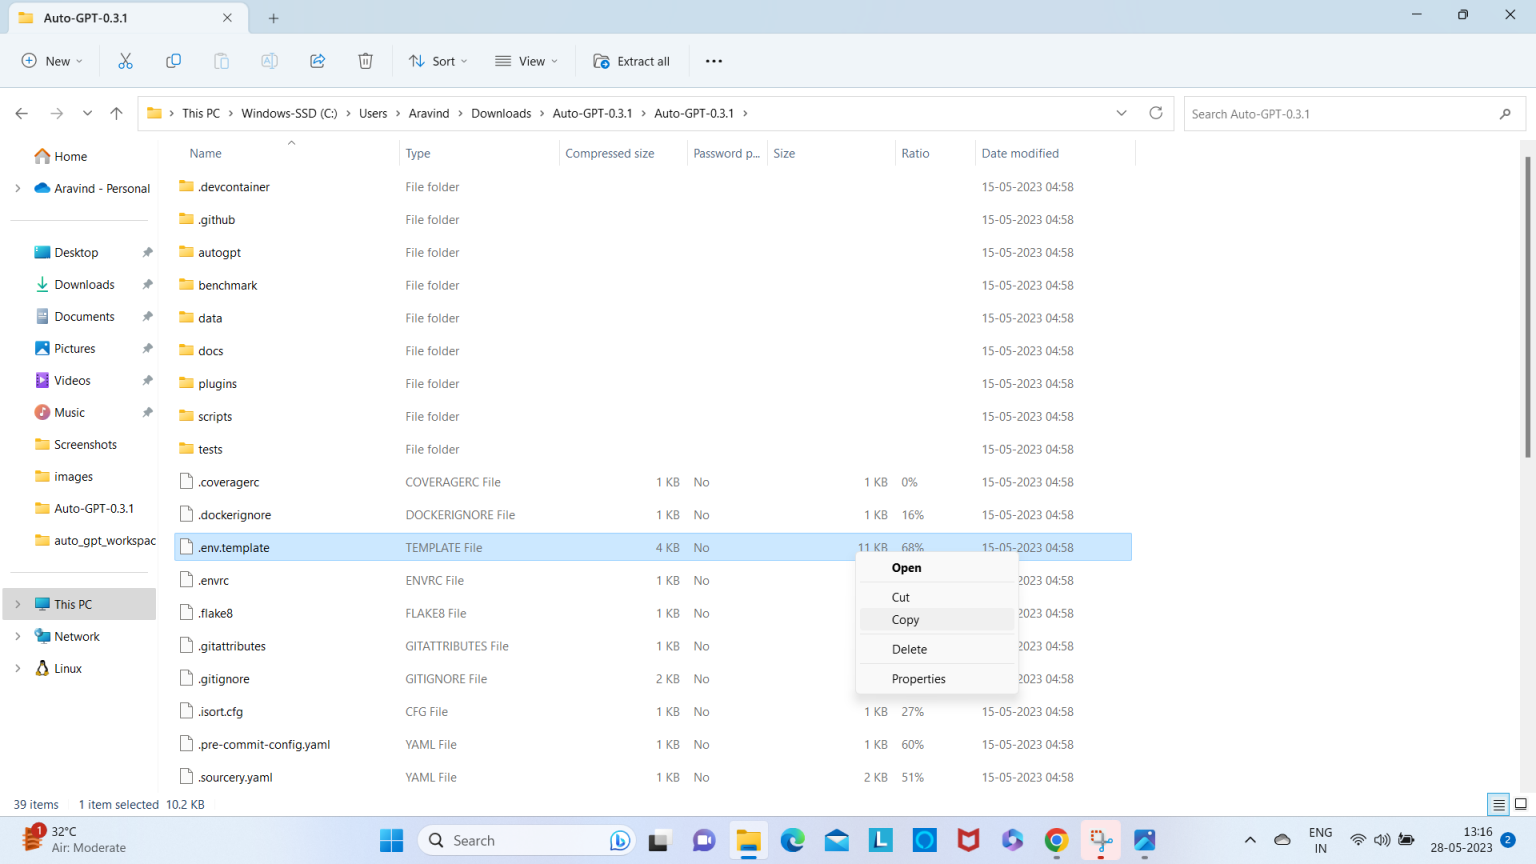This screenshot has width=1536, height=864.
Task: Switch to Details view toggle at bottom right
Action: tap(1498, 804)
